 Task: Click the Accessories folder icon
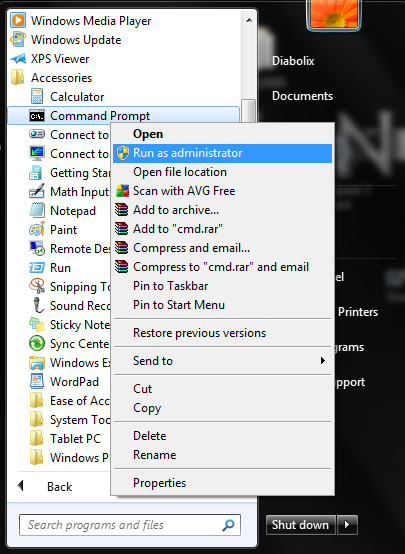[x=18, y=77]
